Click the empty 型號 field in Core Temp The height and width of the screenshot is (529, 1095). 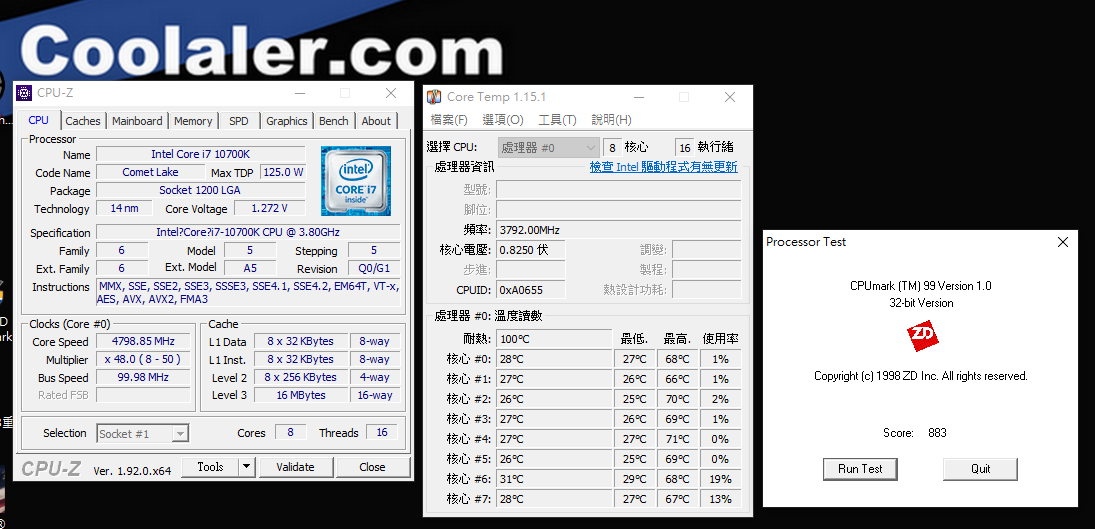coord(619,190)
